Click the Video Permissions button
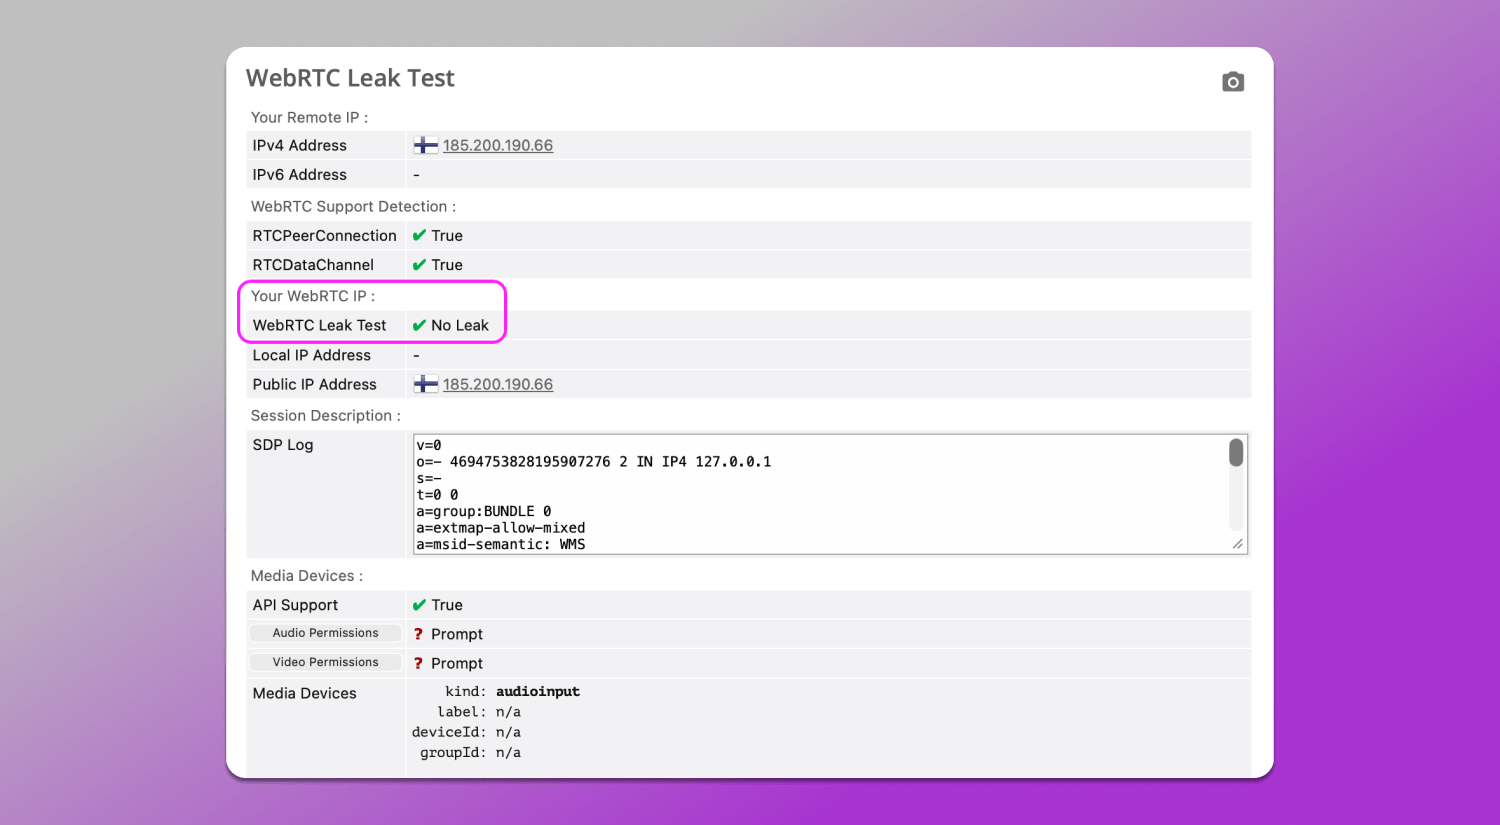The width and height of the screenshot is (1500, 825). (x=324, y=661)
